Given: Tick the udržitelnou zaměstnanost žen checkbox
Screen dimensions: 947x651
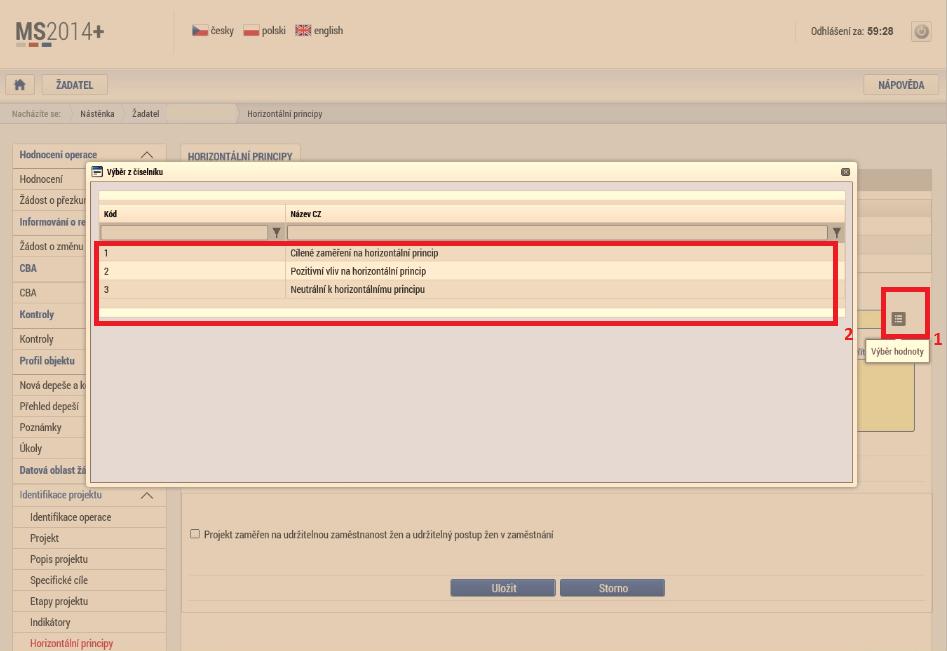Looking at the screenshot, I should point(194,534).
